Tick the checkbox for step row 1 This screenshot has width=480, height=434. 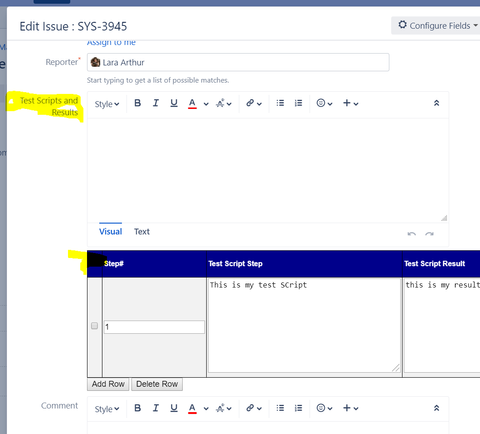click(x=94, y=326)
